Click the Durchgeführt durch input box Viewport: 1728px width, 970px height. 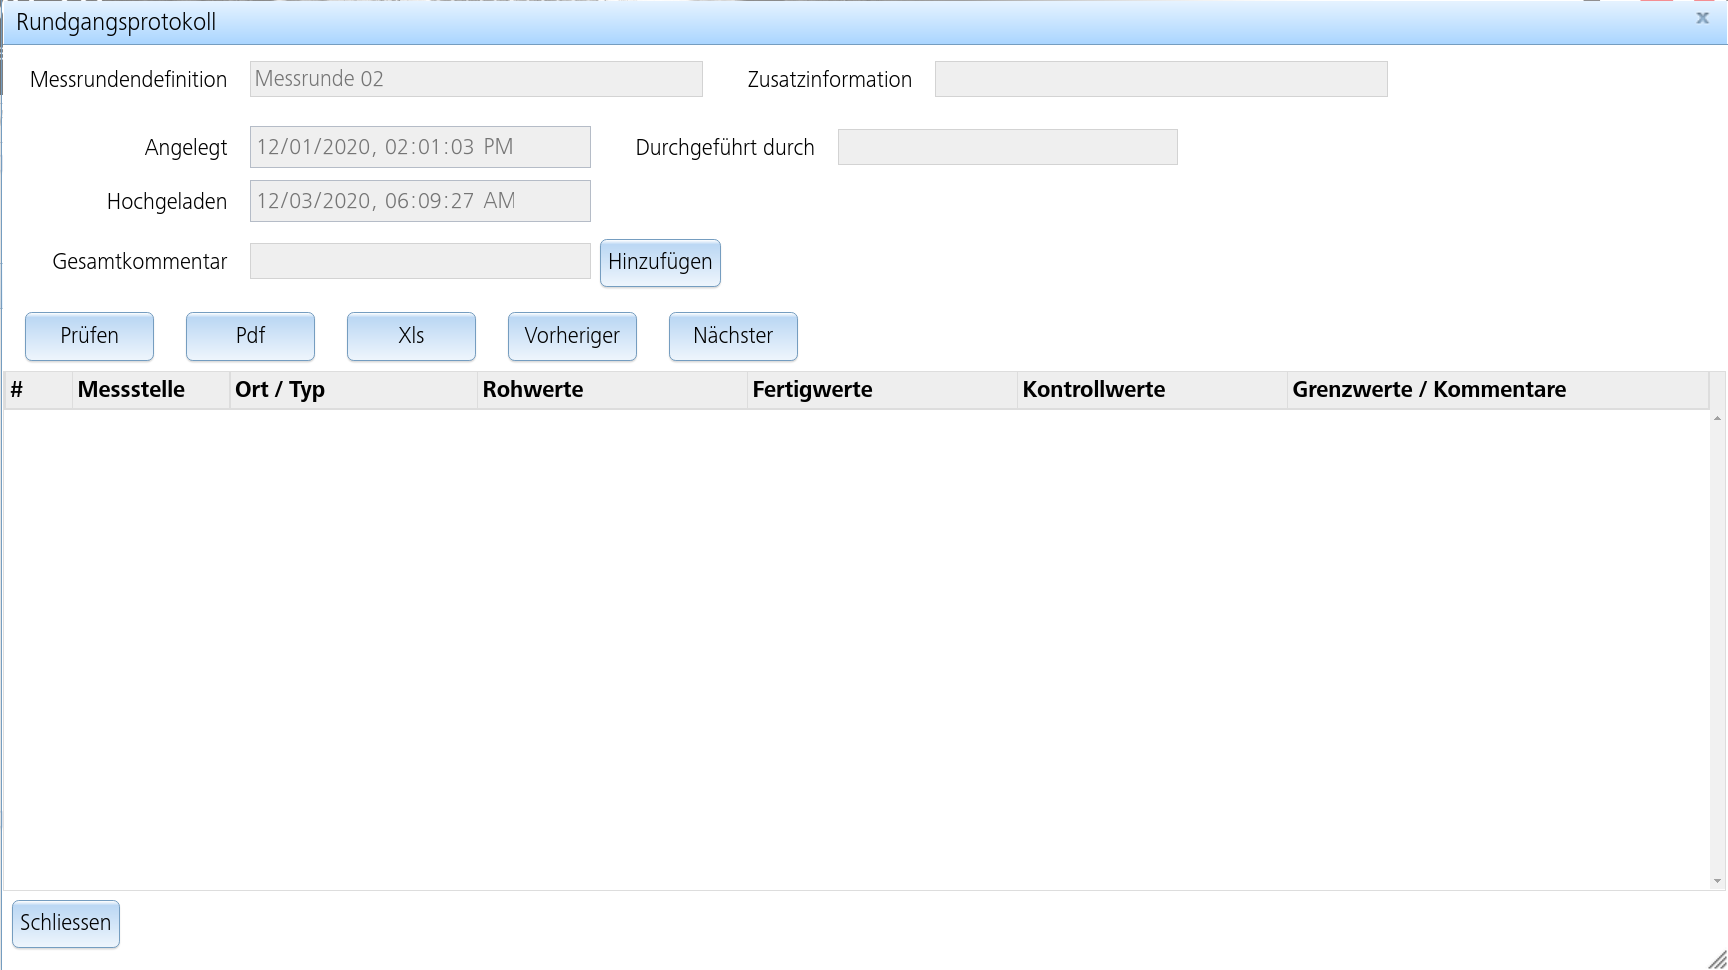(1007, 147)
